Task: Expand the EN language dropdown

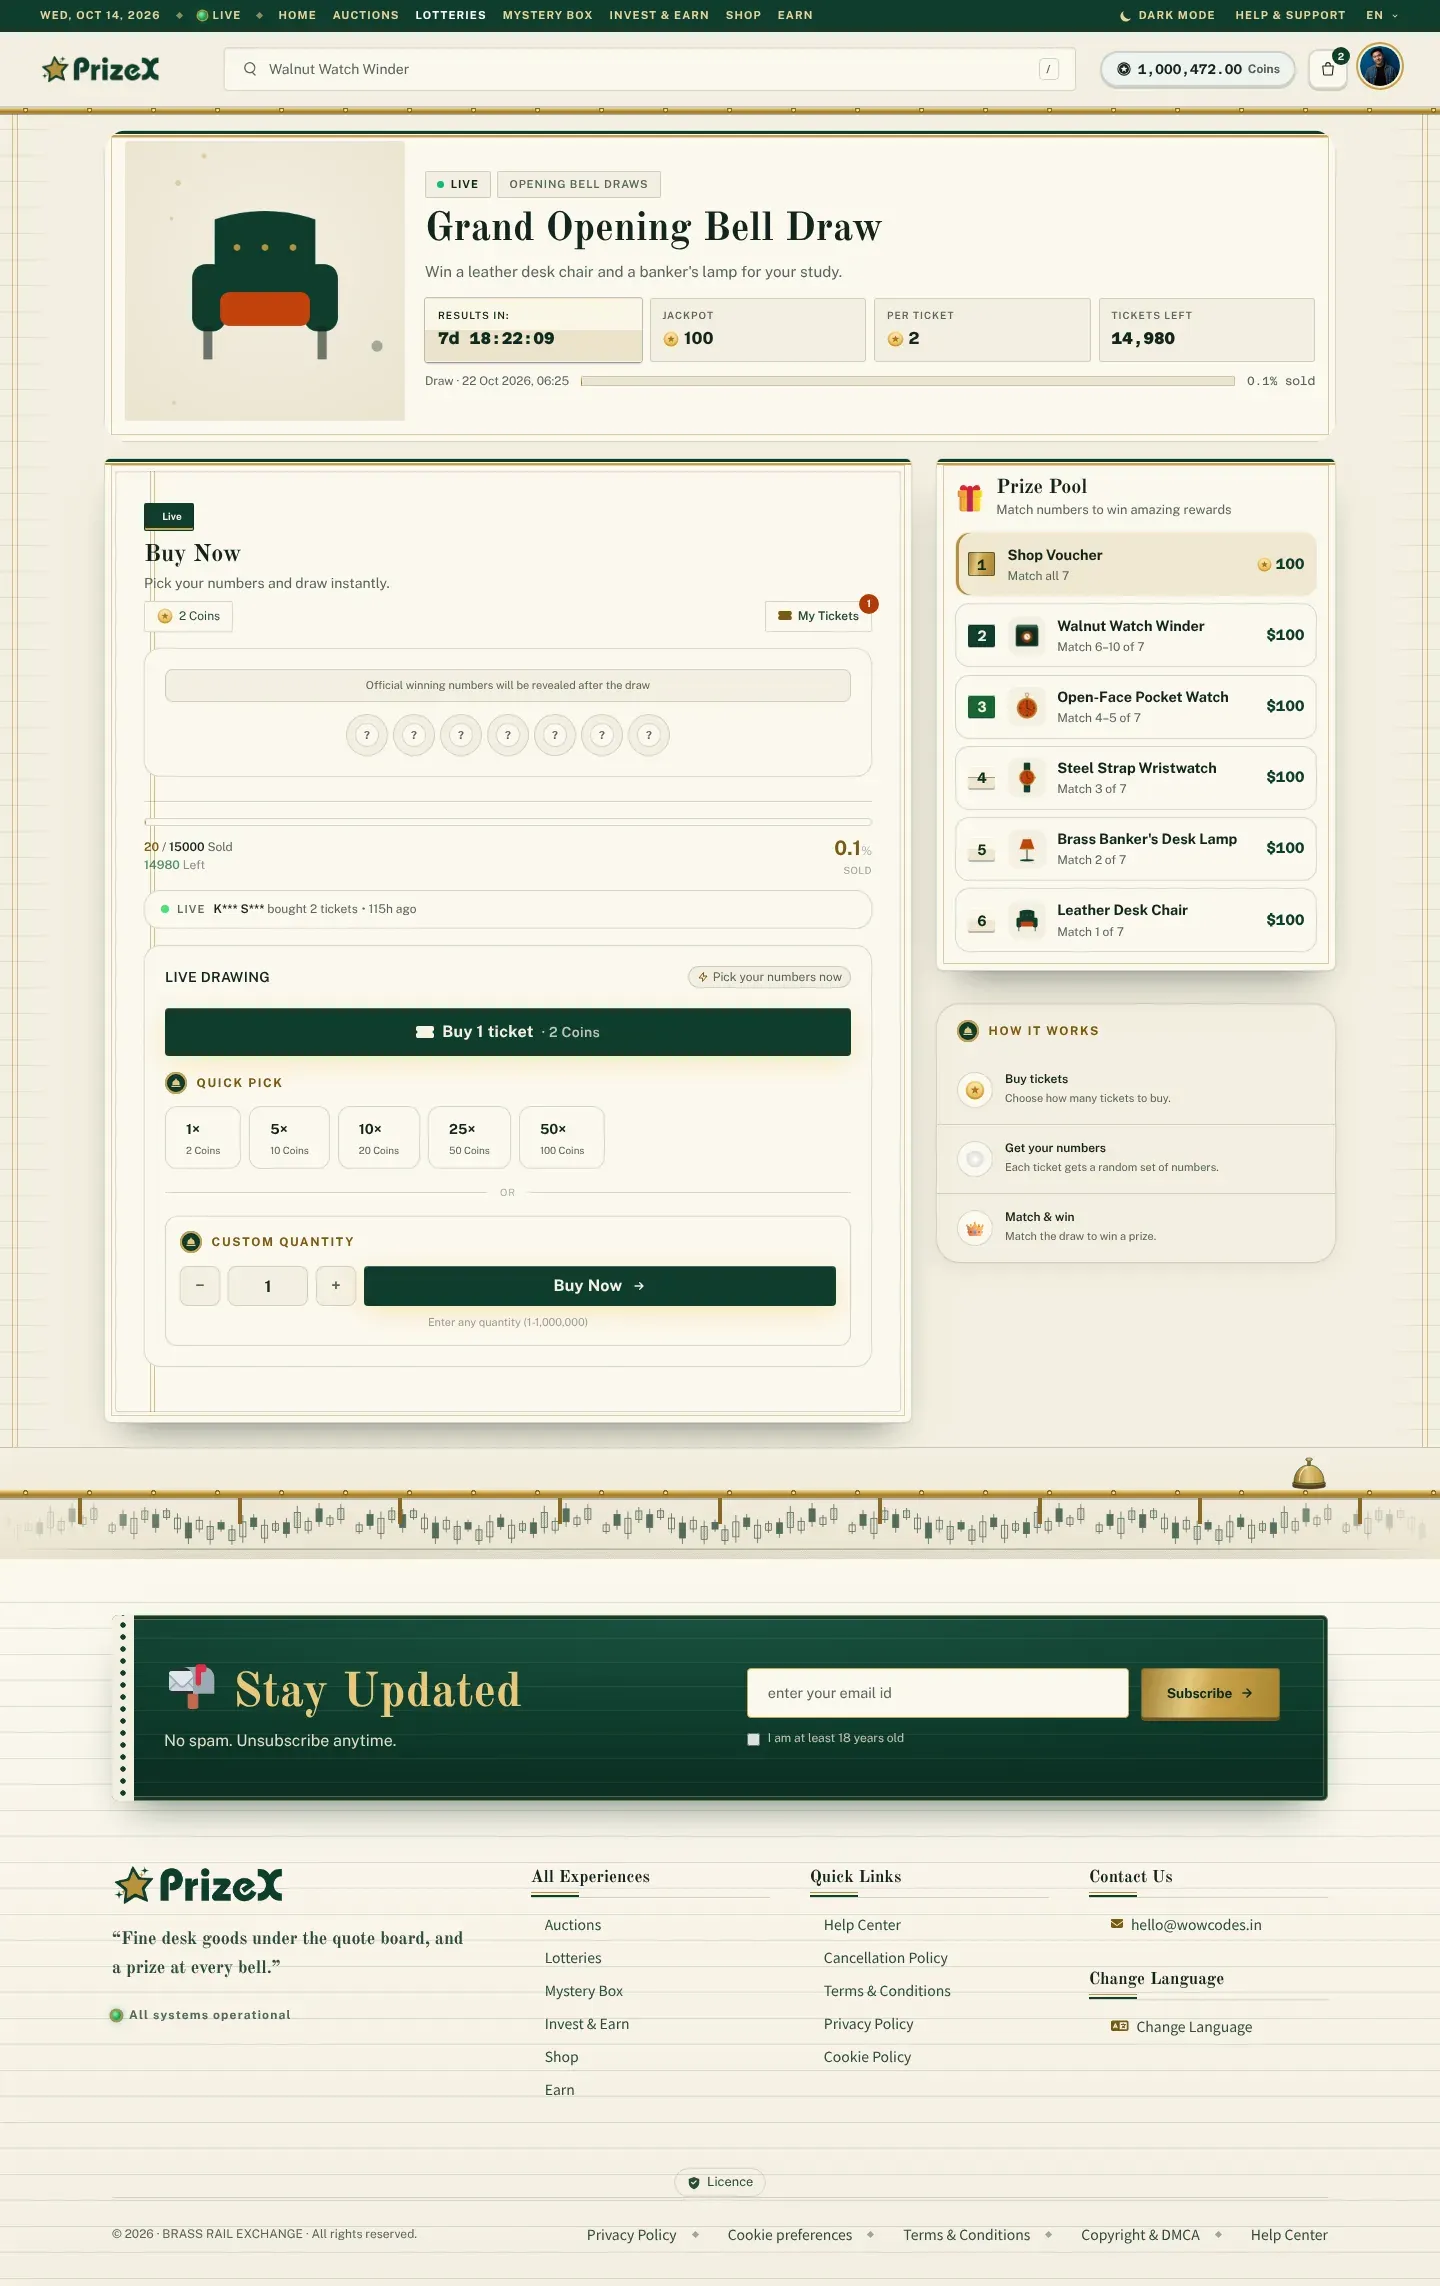Action: [x=1383, y=15]
